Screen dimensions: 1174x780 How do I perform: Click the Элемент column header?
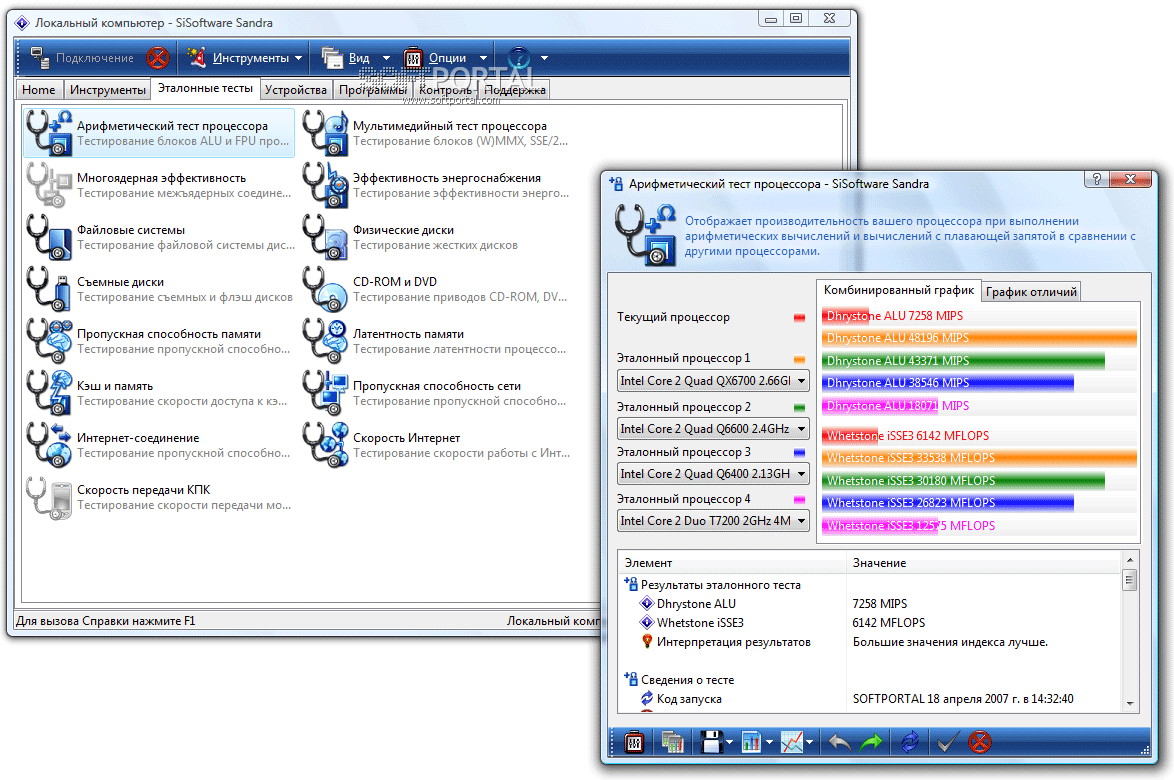(732, 562)
